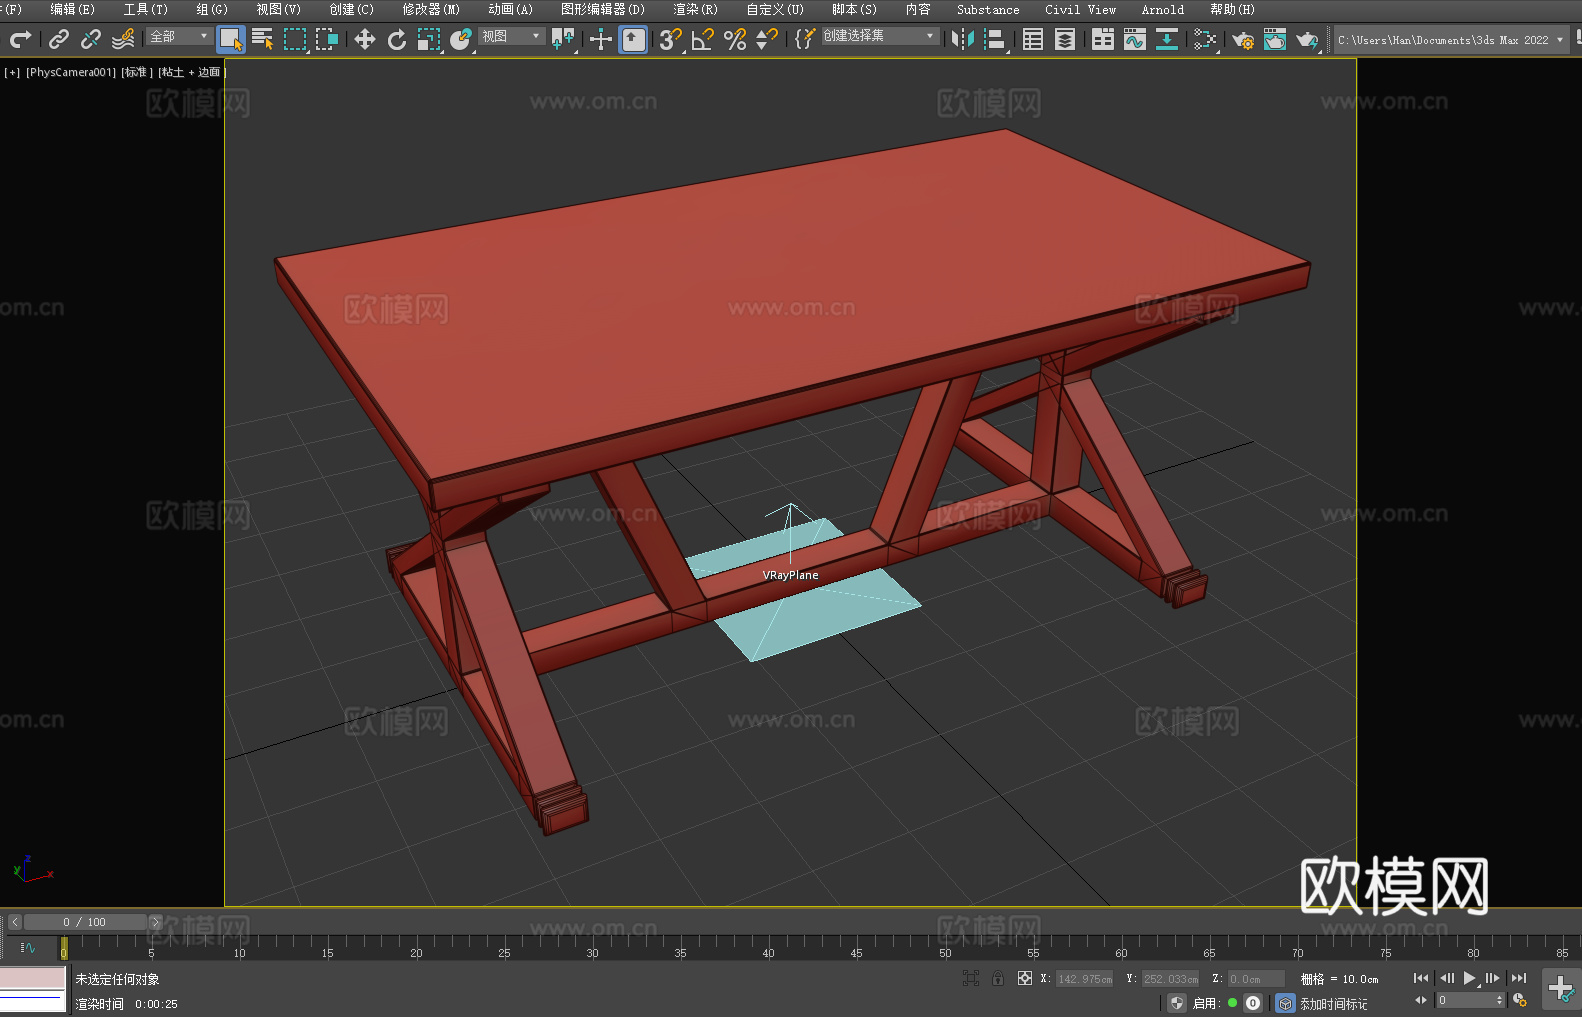Open the reference coordinate 视图 dropdown
The width and height of the screenshot is (1582, 1017).
pos(511,36)
